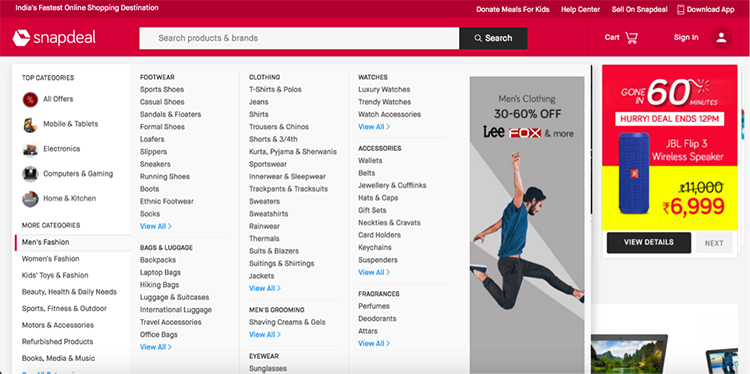This screenshot has height=374, width=750.
Task: Click the Download App phone icon
Action: [681, 10]
